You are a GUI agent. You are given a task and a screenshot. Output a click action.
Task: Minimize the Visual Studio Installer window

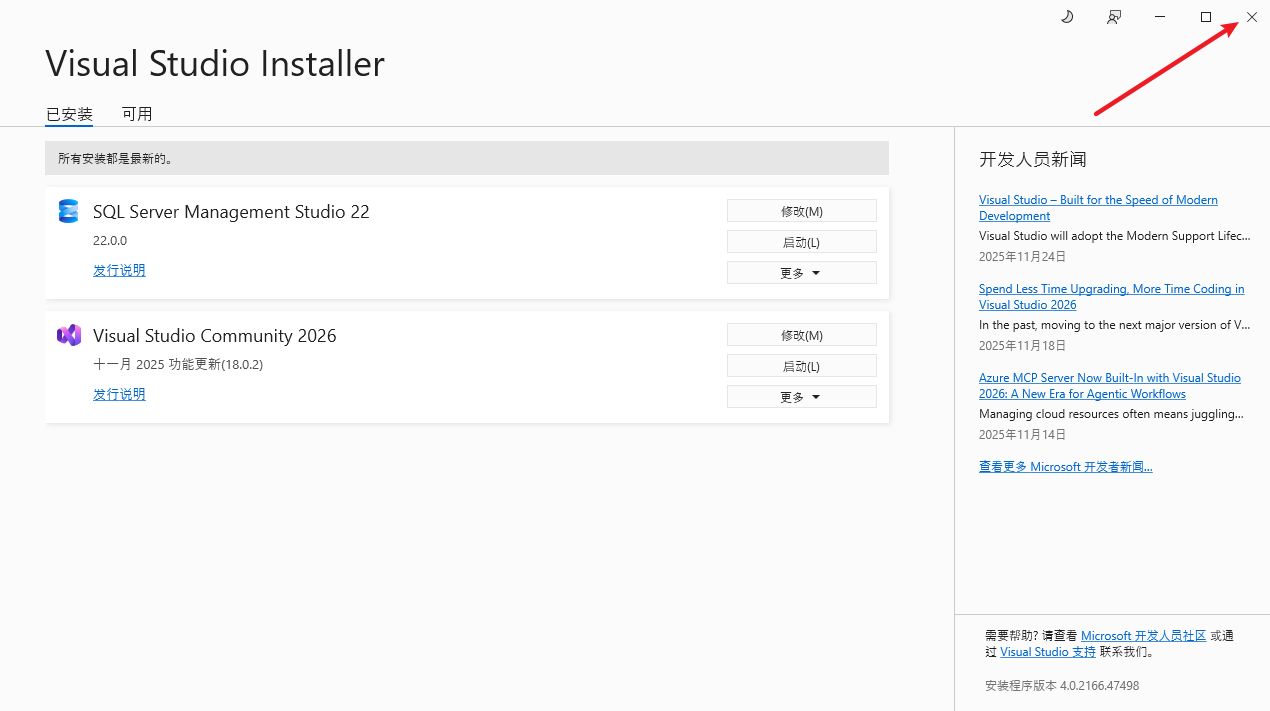point(1160,17)
